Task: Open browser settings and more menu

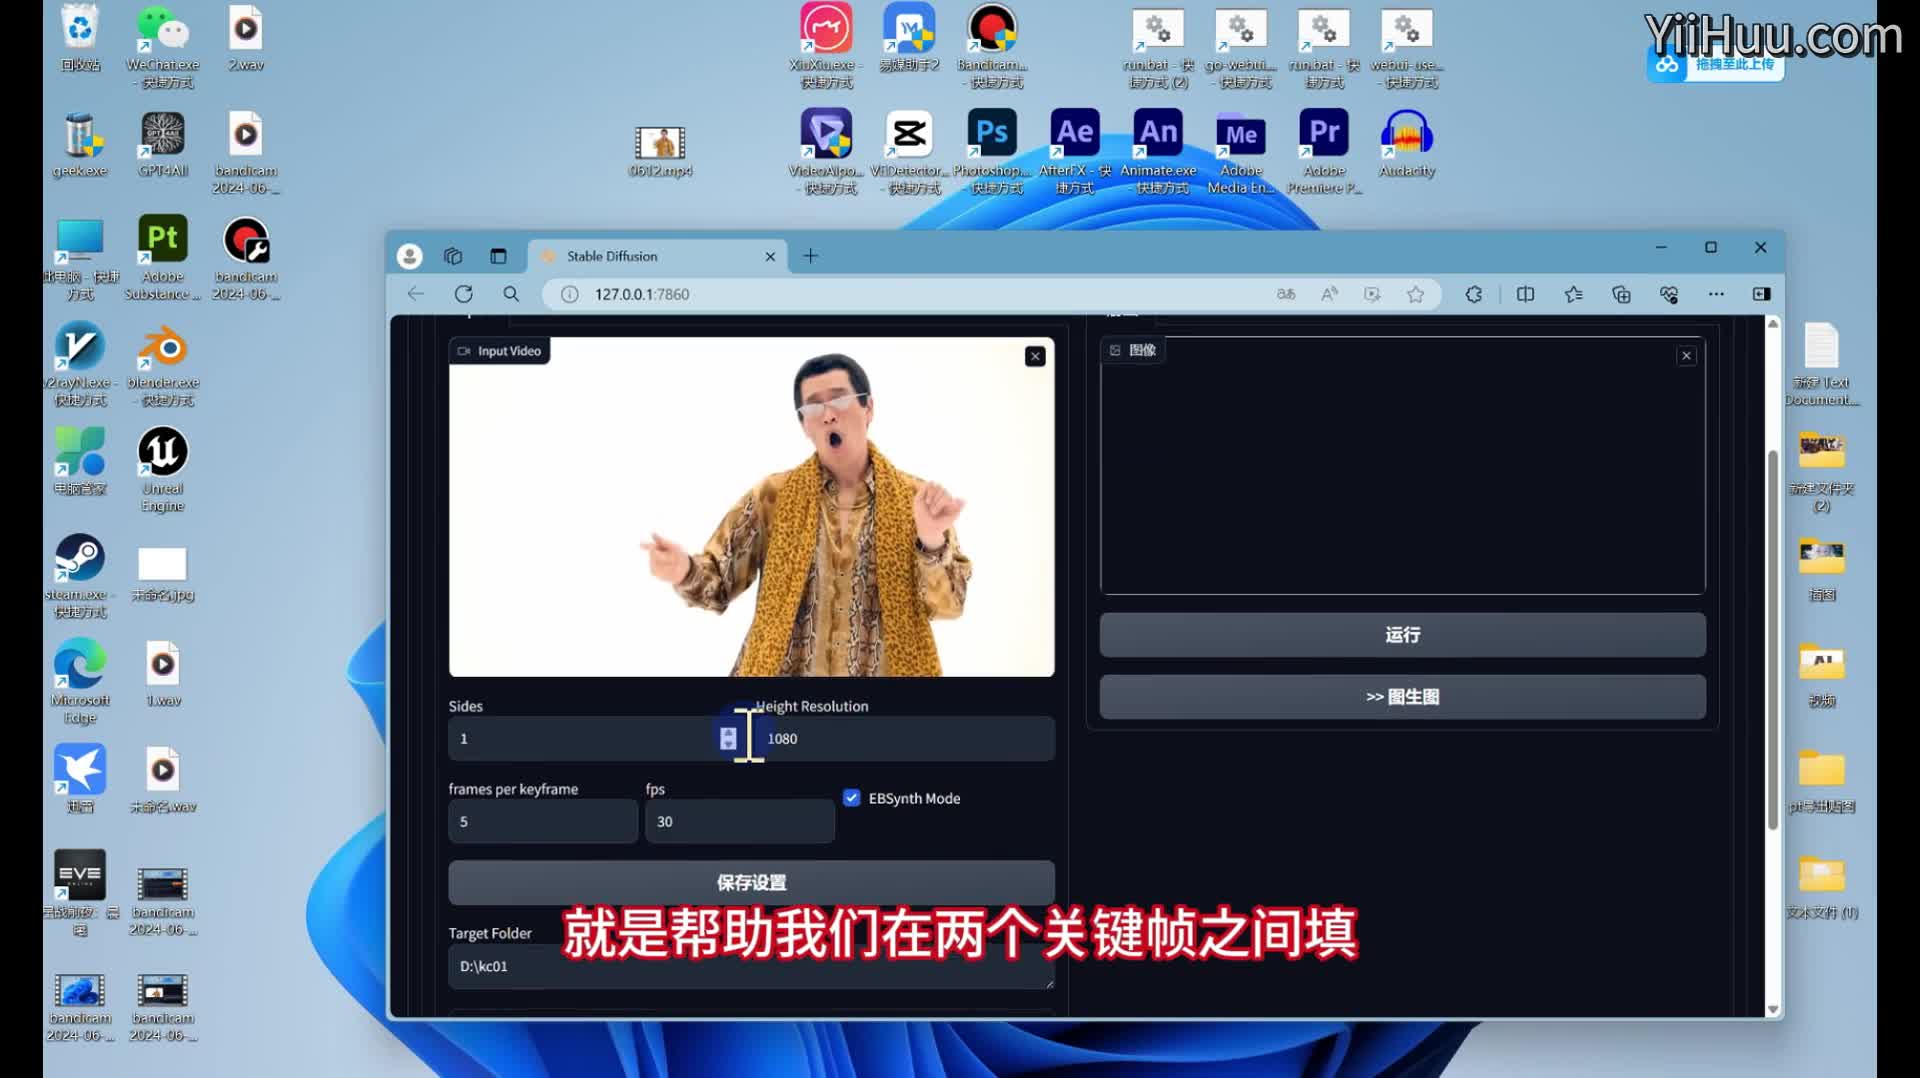Action: tap(1716, 294)
